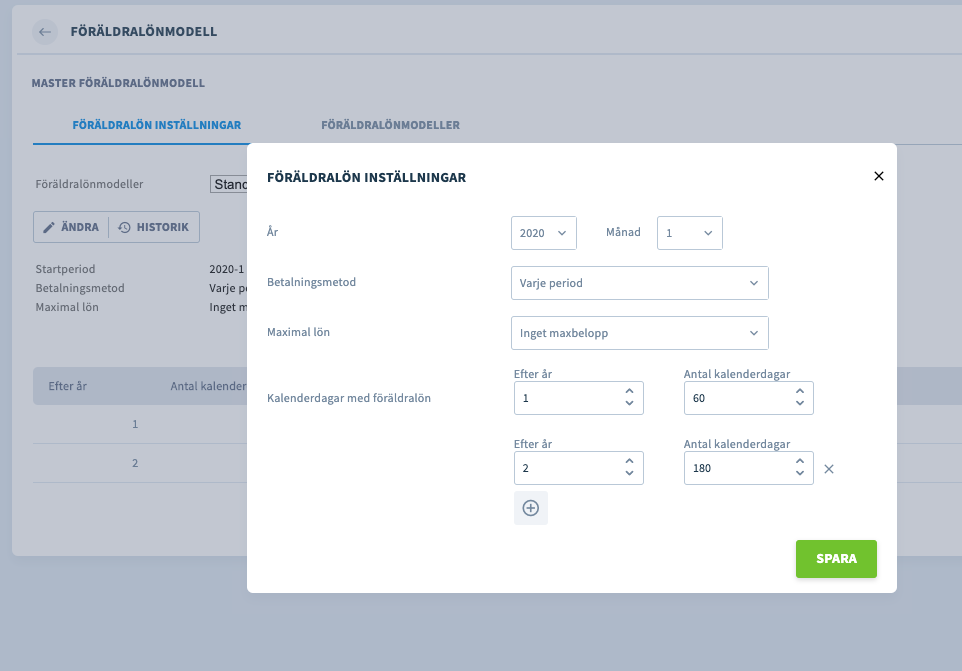Open Historik in background page
This screenshot has height=671, width=962.
[x=154, y=227]
